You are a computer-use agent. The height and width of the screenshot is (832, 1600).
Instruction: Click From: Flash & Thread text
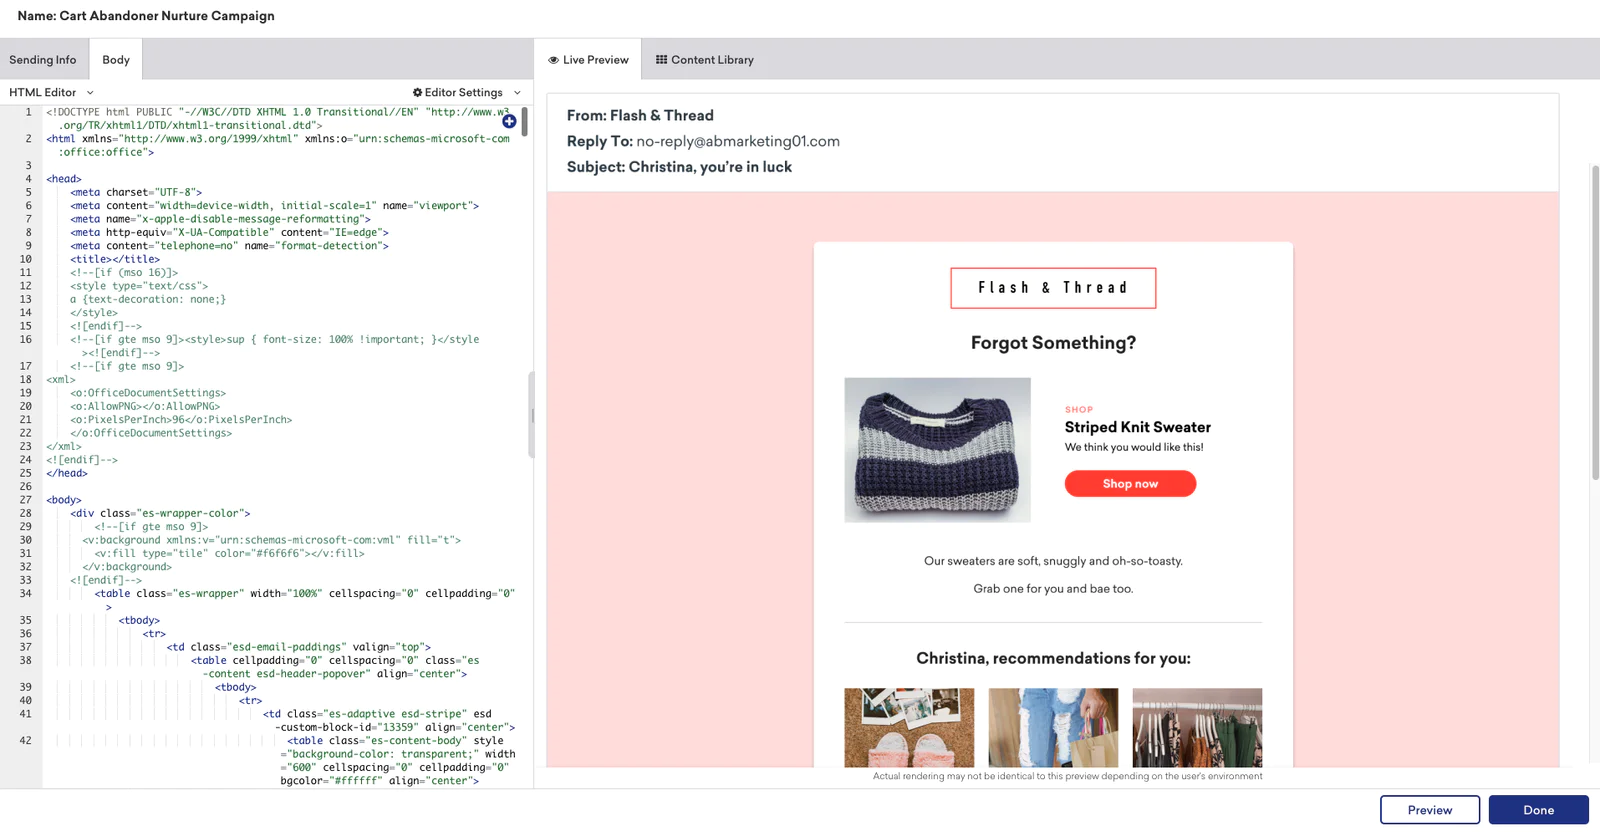(x=640, y=115)
